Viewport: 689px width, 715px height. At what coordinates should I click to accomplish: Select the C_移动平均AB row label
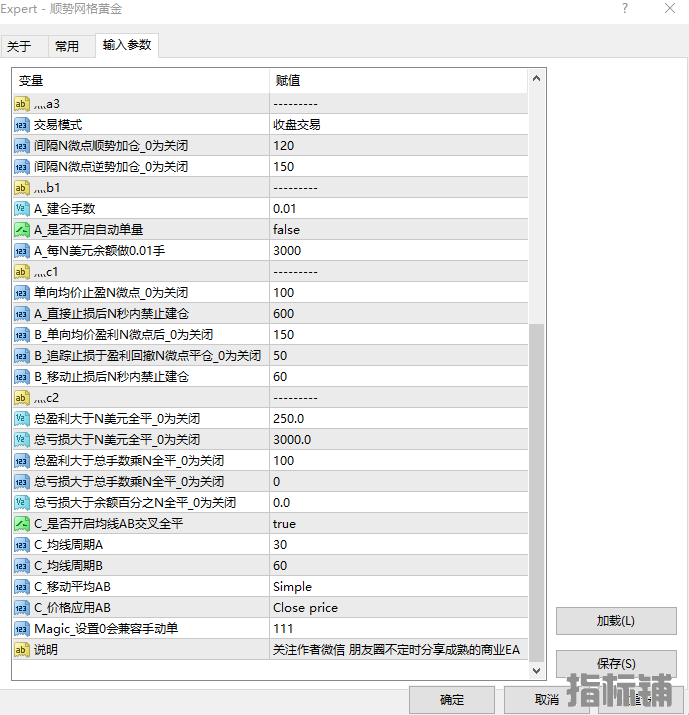point(73,586)
